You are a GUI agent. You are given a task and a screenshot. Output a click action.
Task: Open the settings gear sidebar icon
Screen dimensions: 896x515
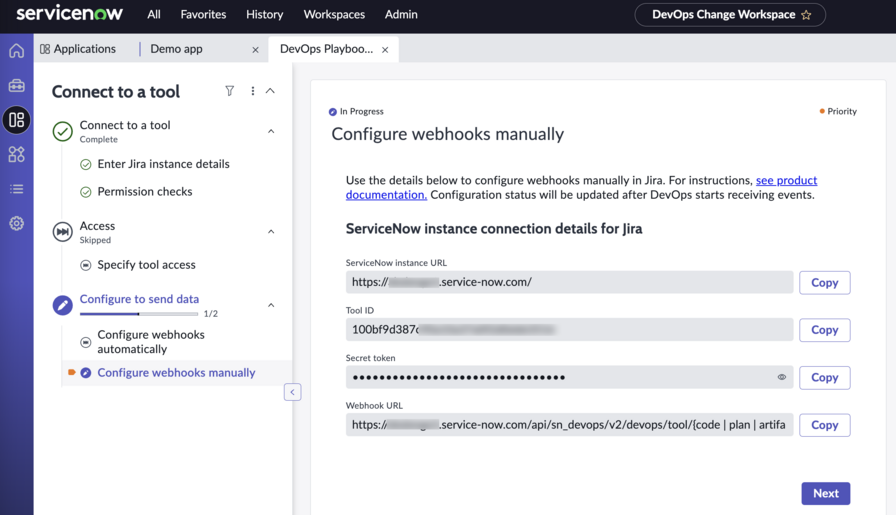coord(17,223)
